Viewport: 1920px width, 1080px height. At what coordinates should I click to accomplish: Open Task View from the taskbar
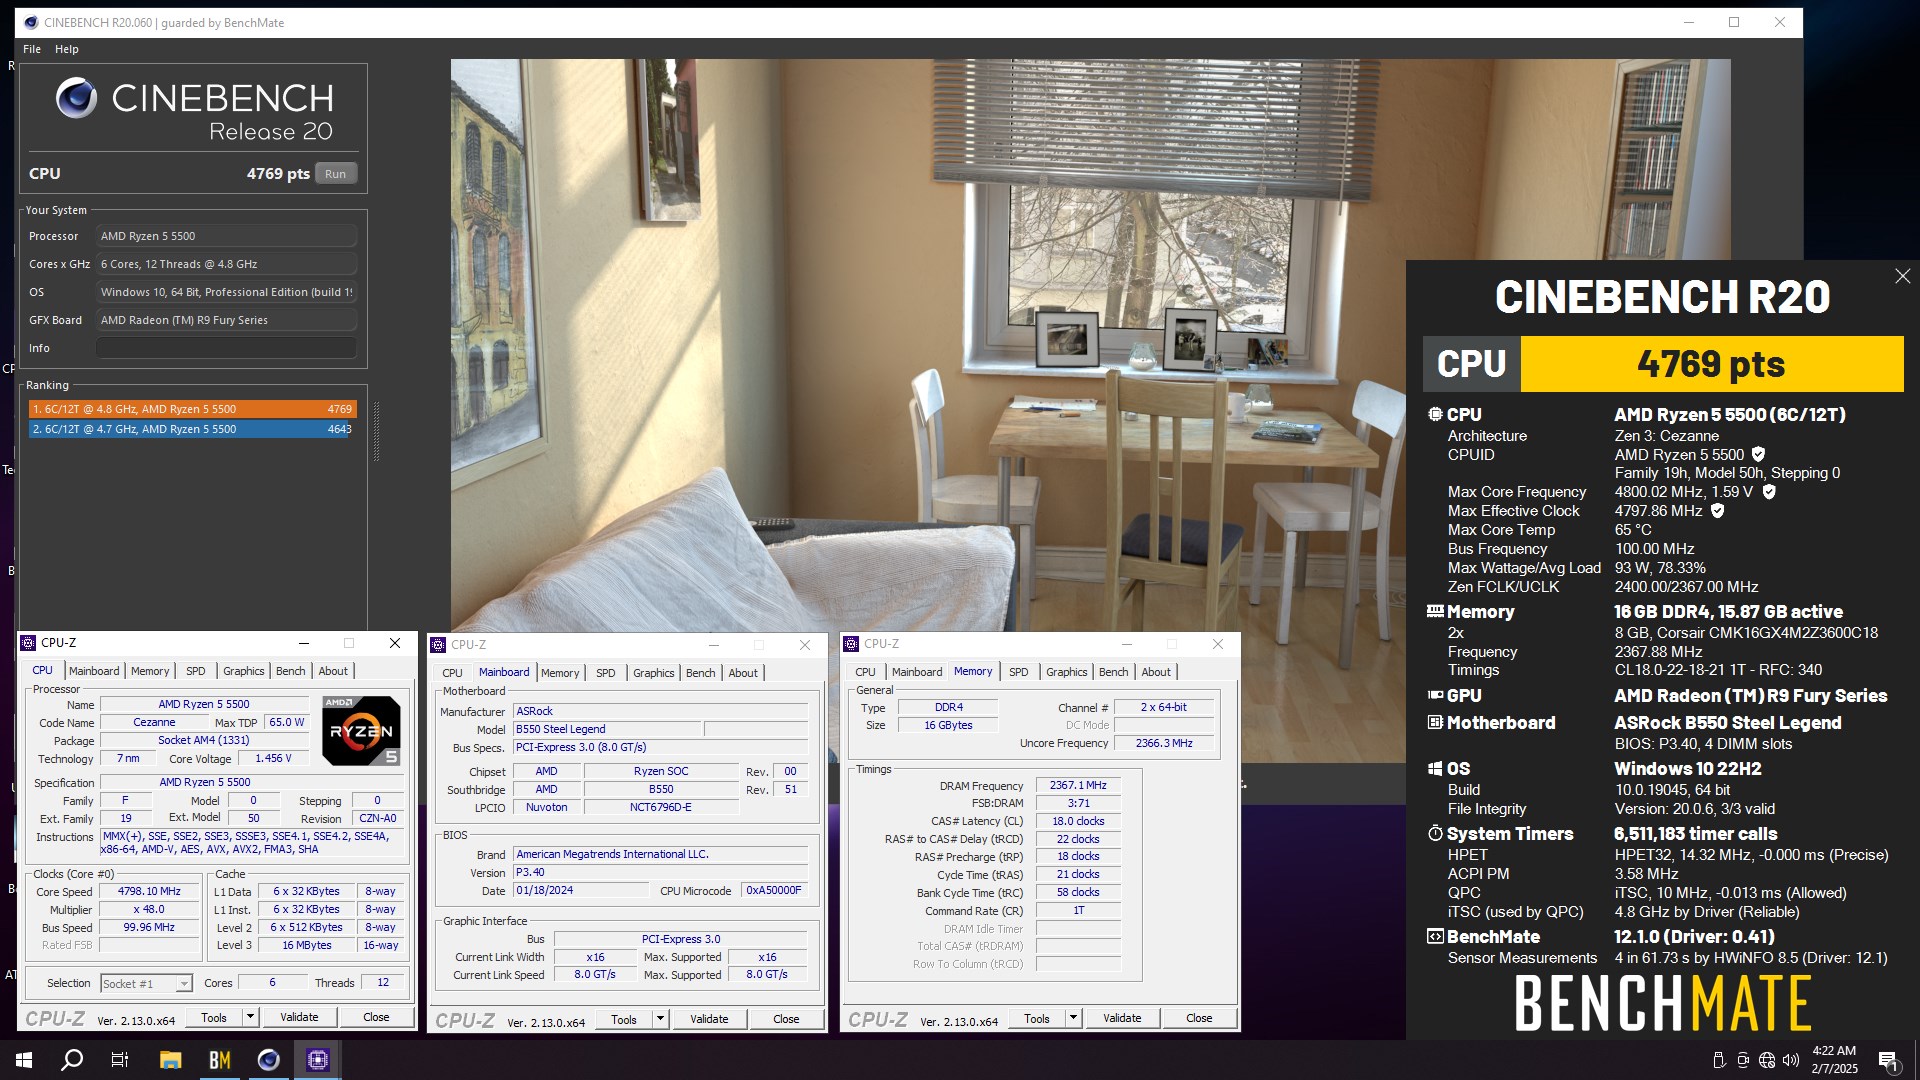tap(120, 1060)
